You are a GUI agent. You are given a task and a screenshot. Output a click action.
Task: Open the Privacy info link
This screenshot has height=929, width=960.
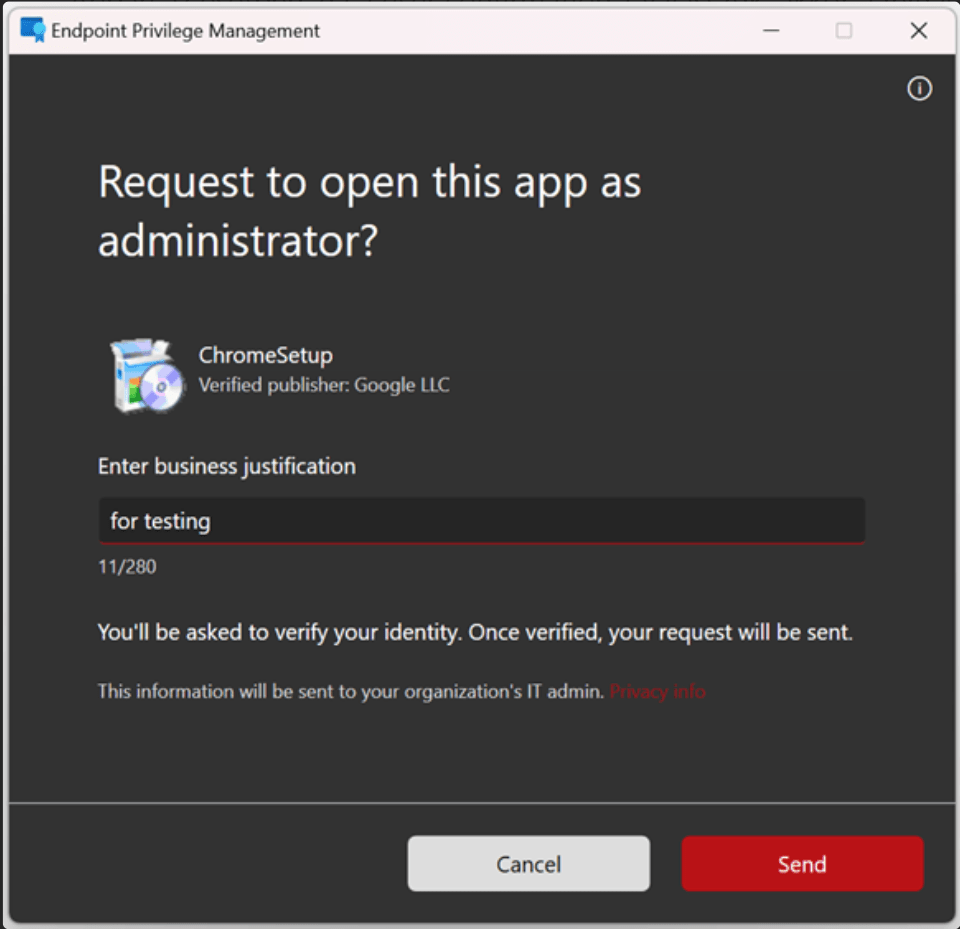click(658, 691)
